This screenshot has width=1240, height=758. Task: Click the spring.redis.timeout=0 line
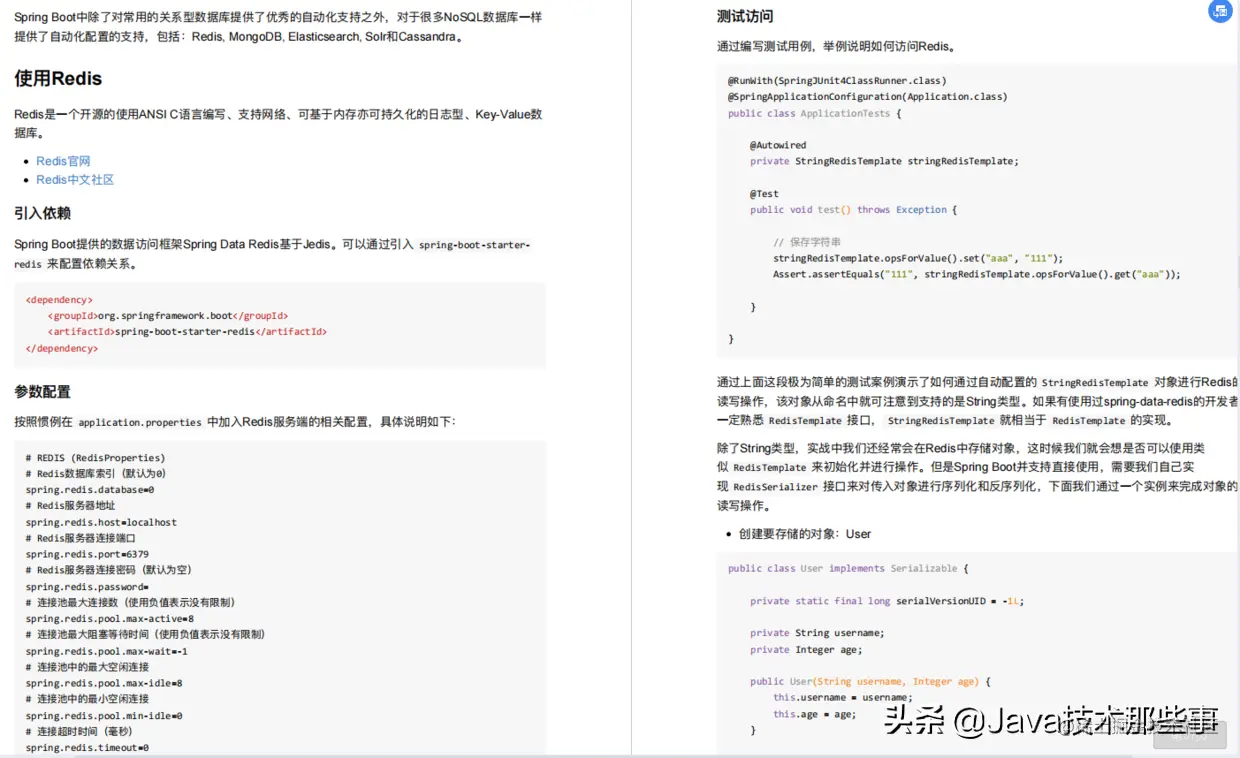[x=87, y=748]
